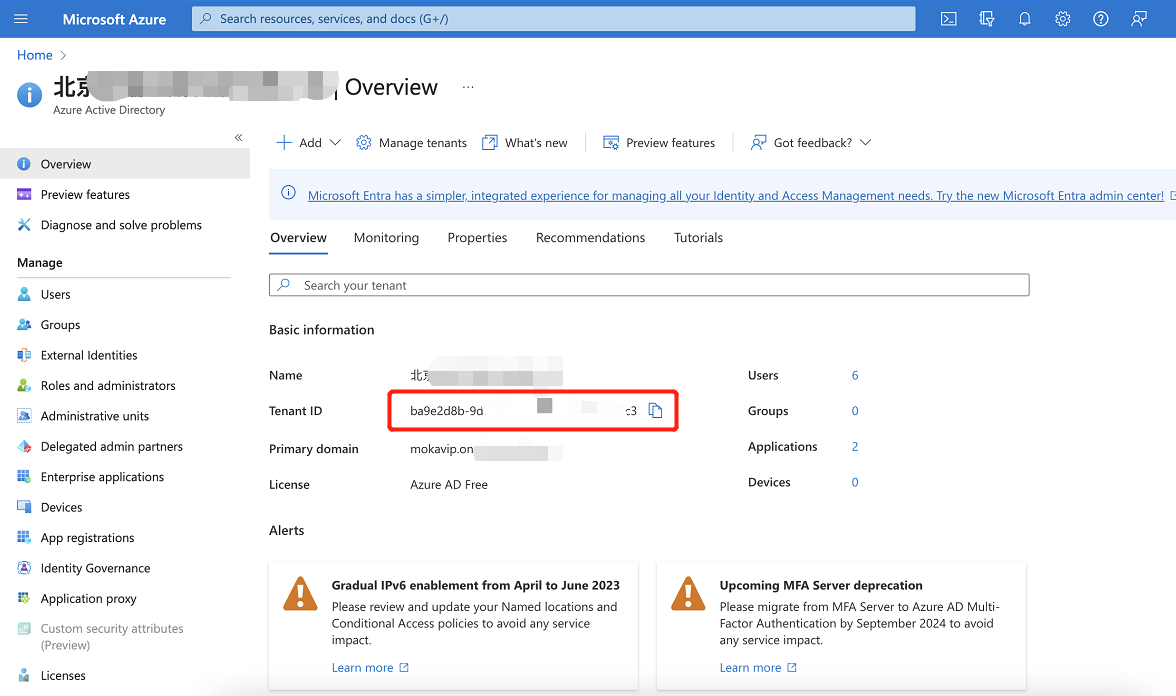
Task: Switch to the Properties tab
Action: 477,238
